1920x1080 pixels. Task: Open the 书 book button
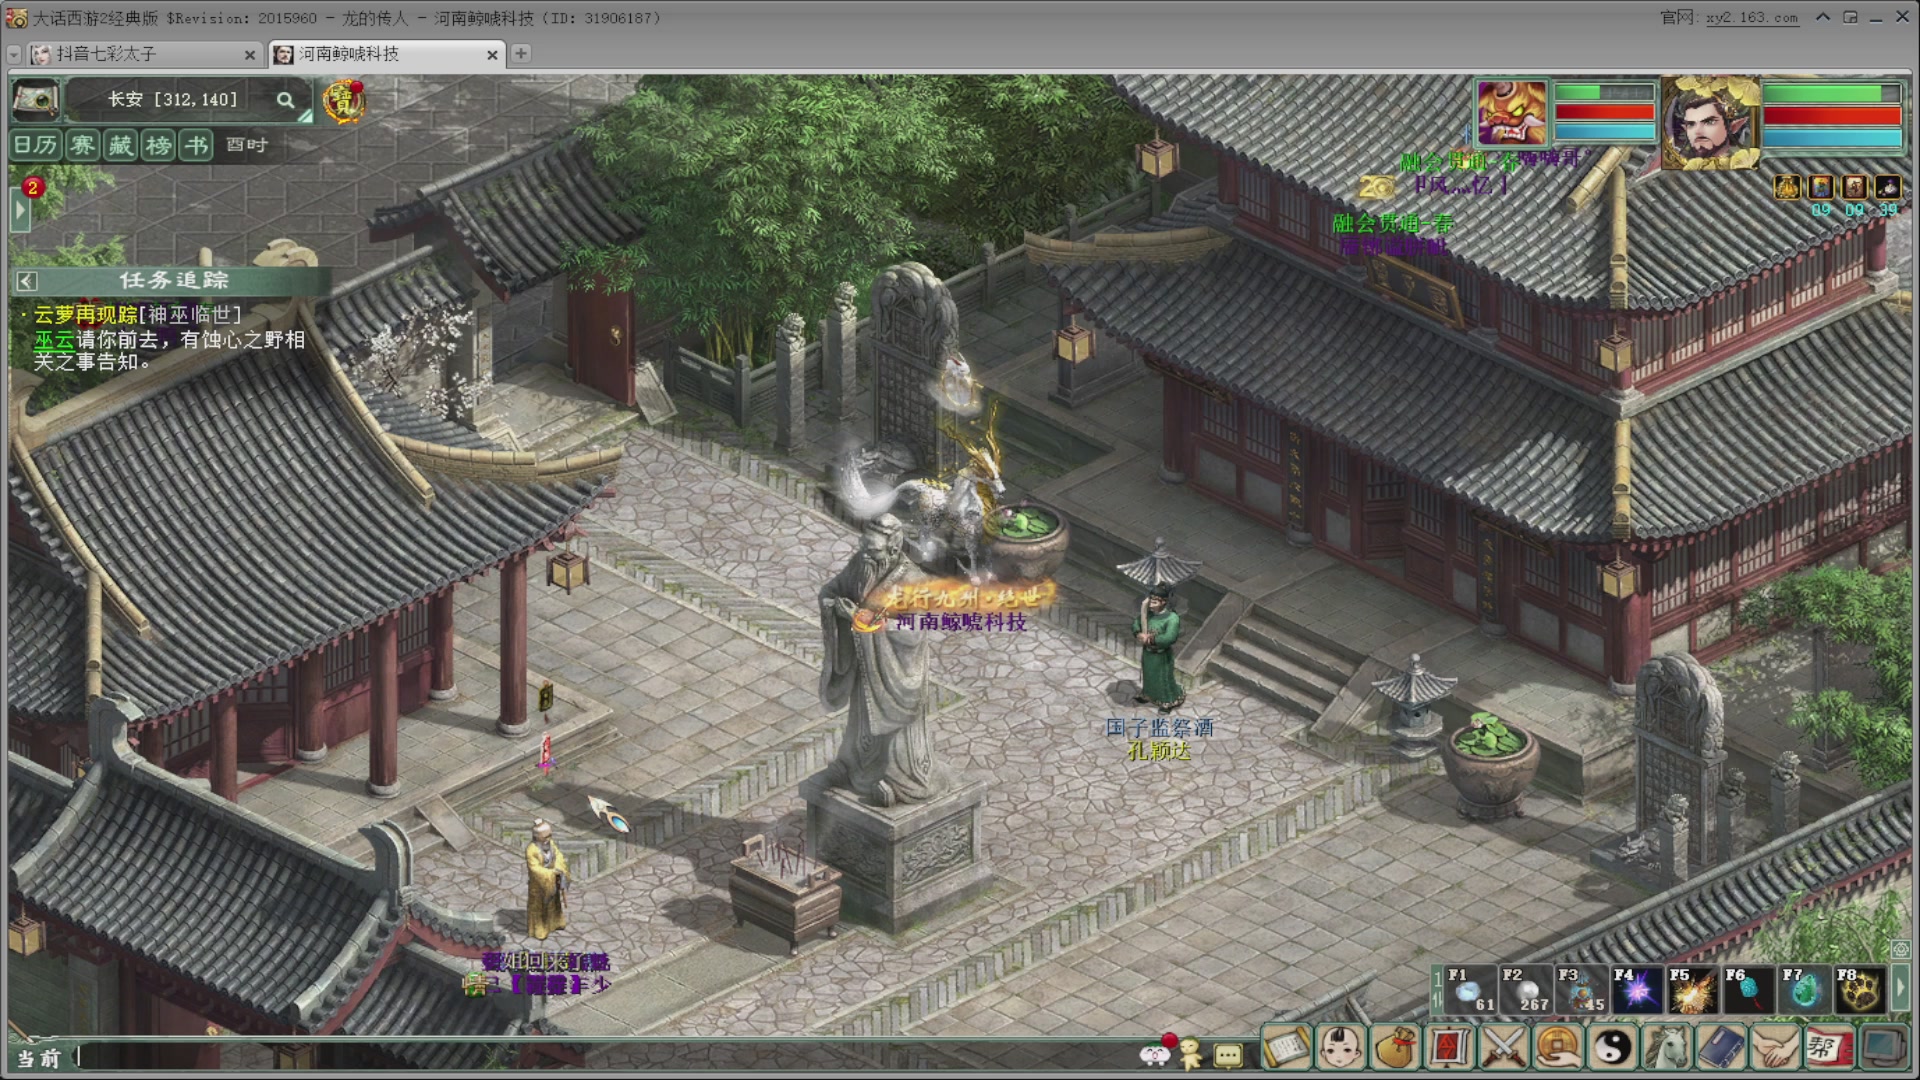(196, 146)
